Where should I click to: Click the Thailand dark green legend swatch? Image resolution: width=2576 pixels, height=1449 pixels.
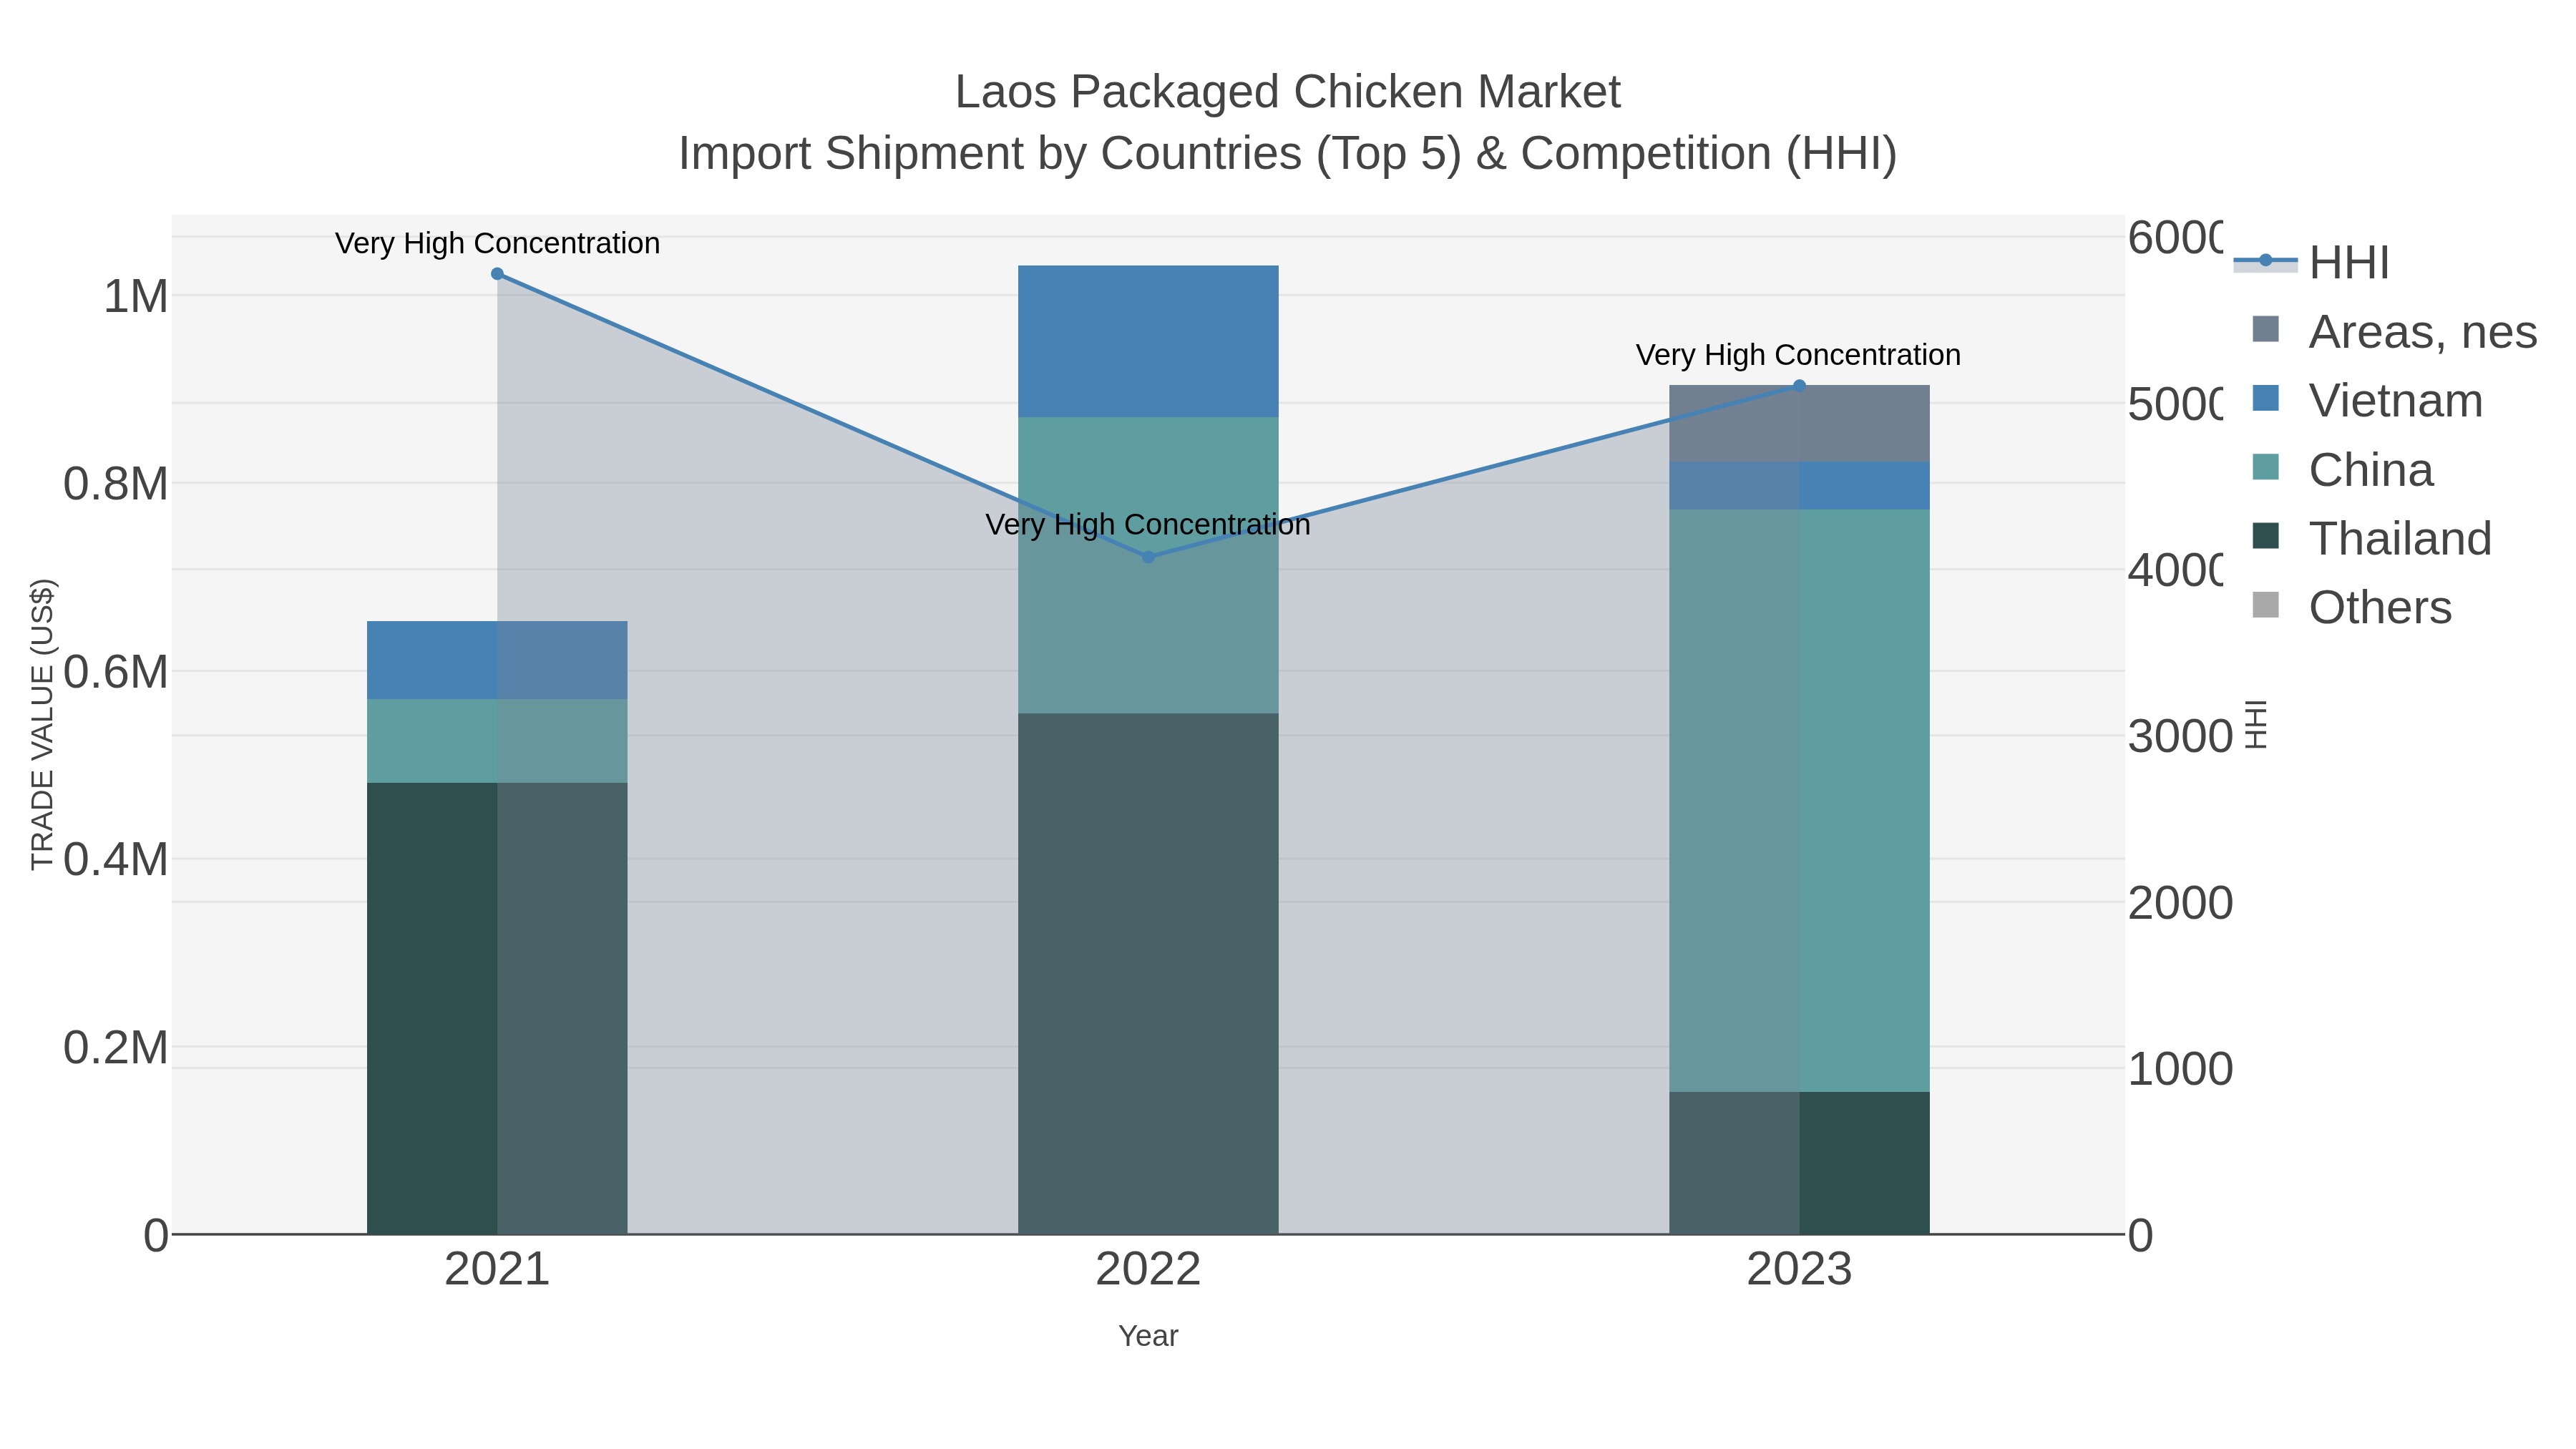click(2265, 537)
